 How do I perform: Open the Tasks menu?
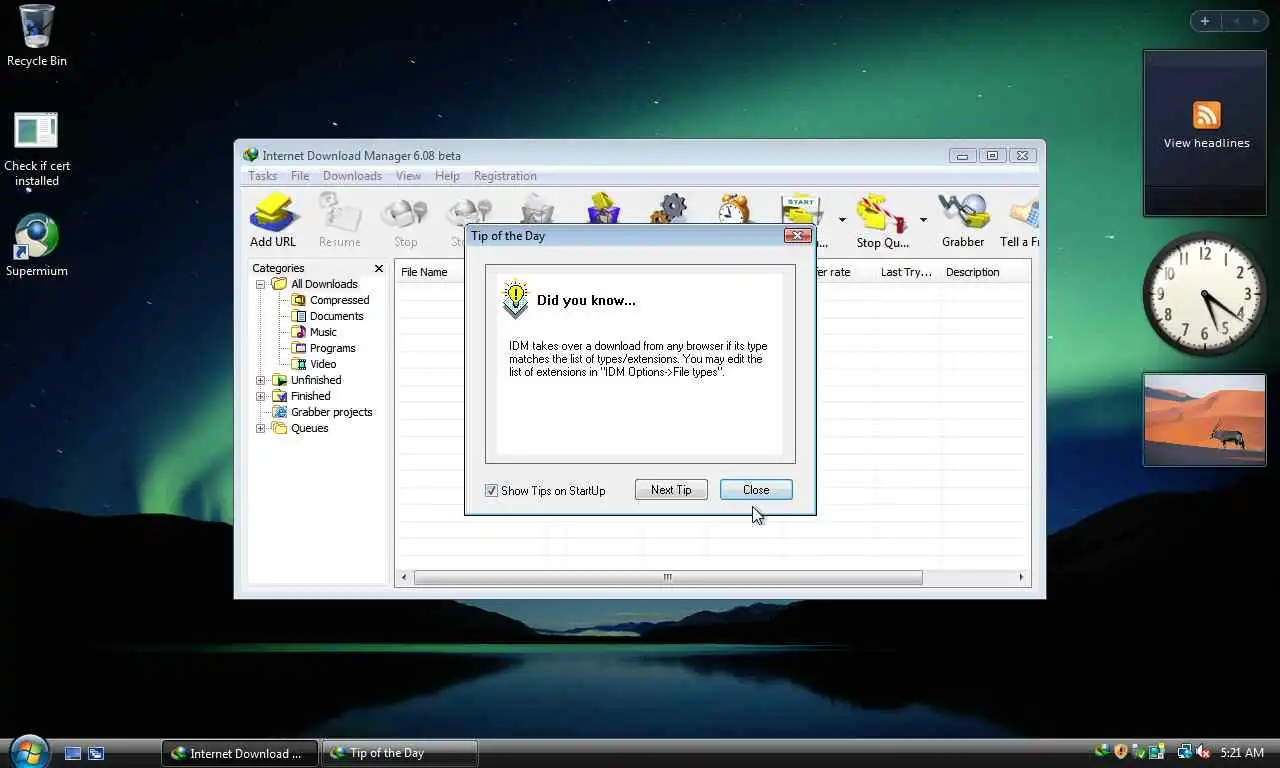(263, 176)
